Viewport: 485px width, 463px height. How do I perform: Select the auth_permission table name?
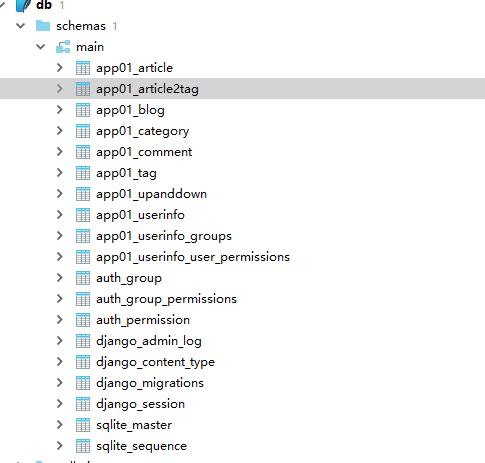click(143, 320)
